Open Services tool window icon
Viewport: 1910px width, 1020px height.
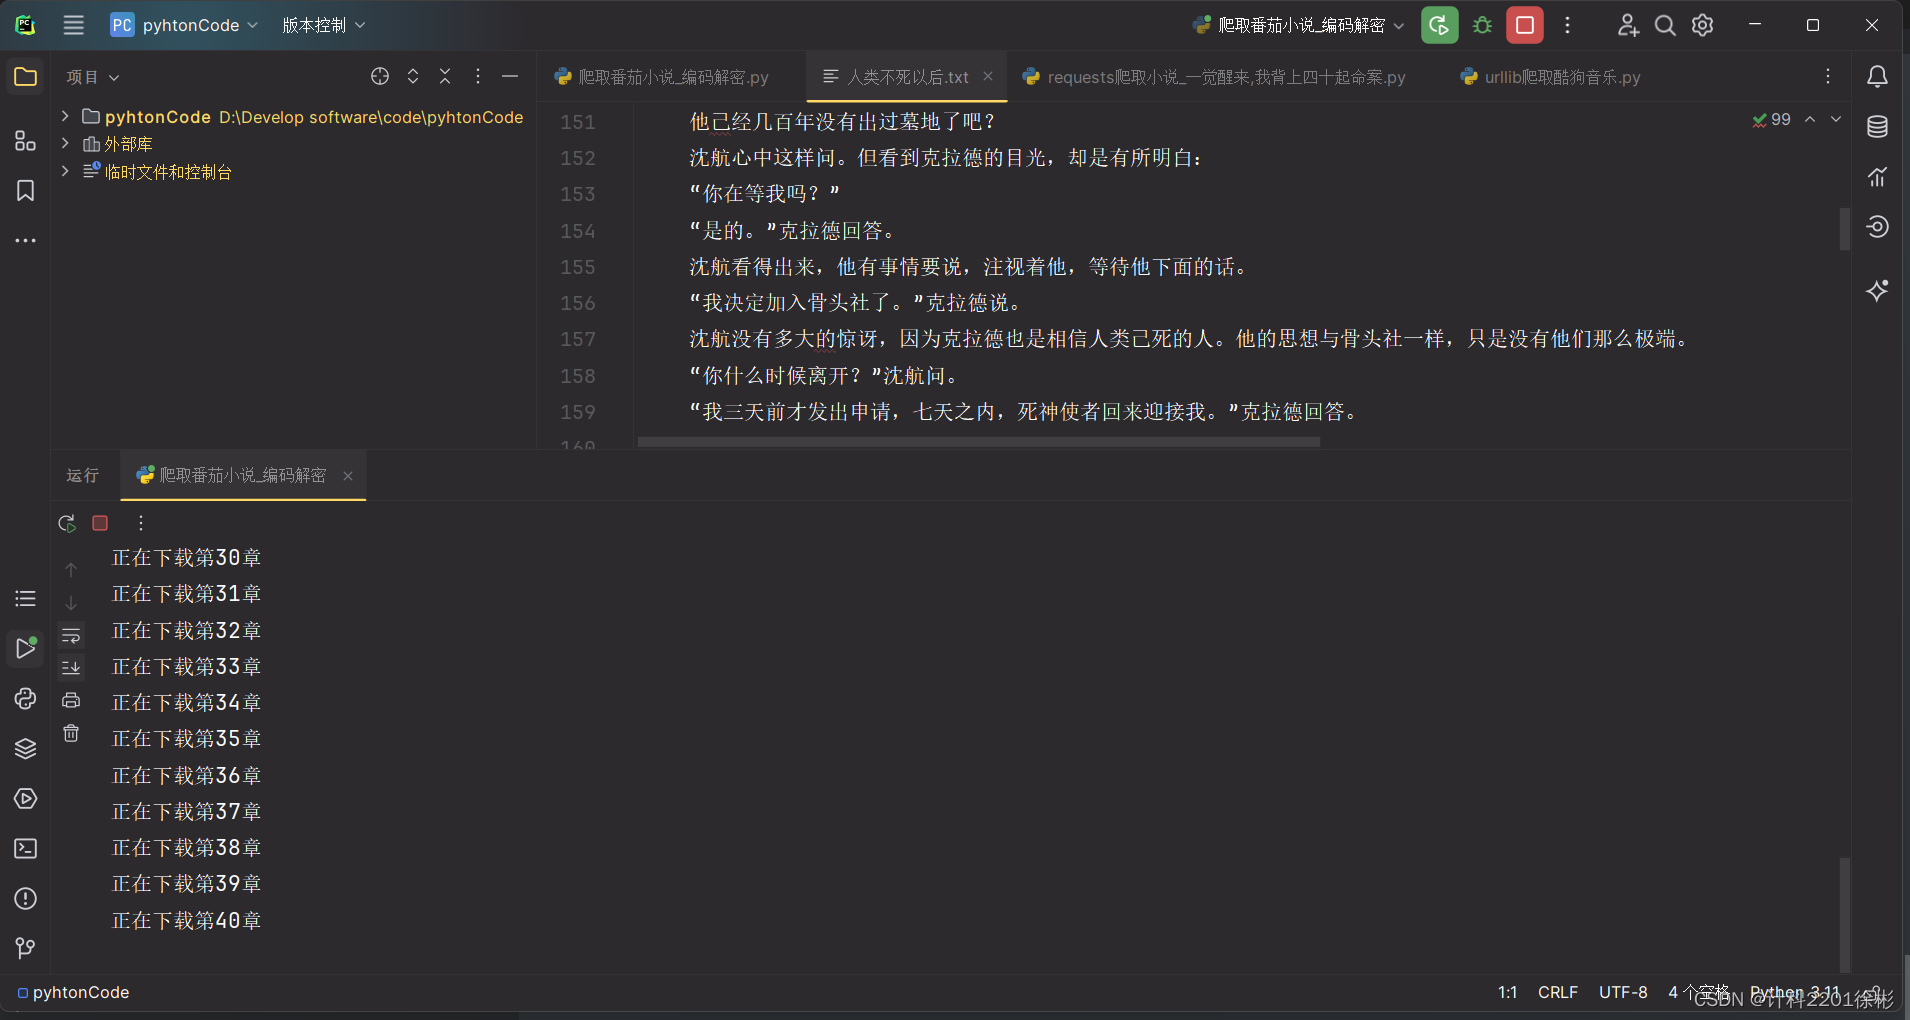point(26,799)
